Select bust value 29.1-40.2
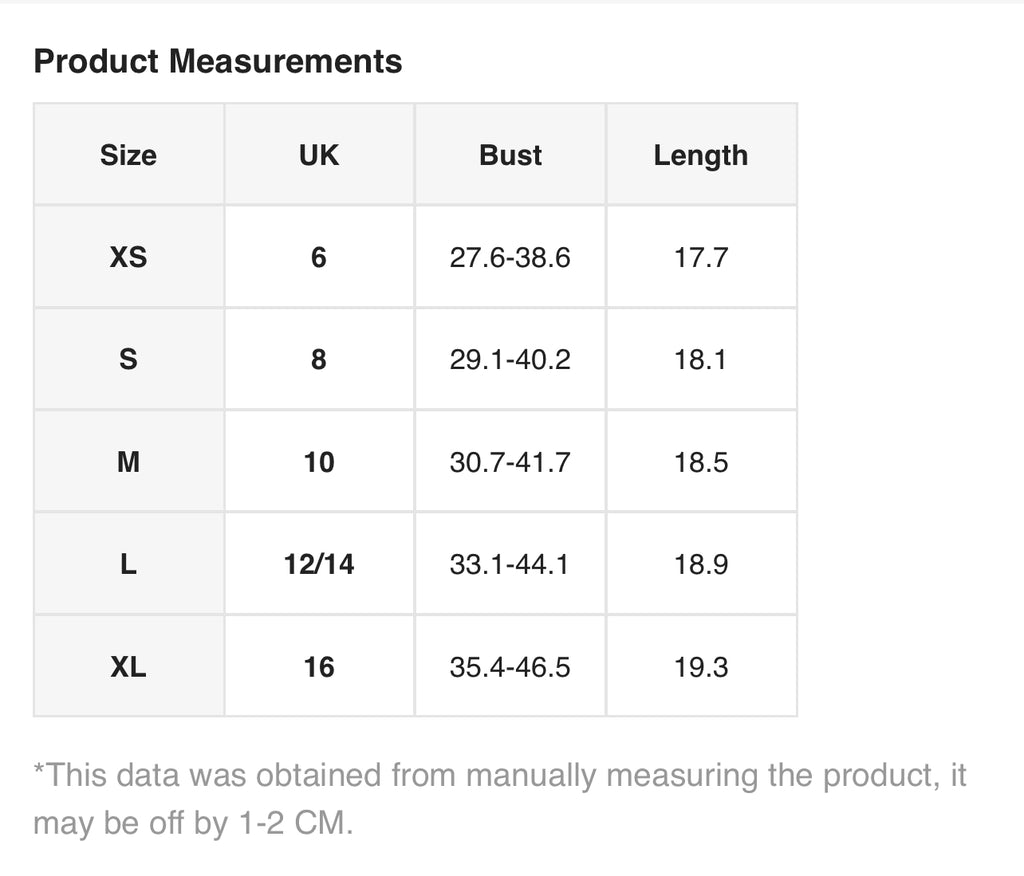 point(510,359)
